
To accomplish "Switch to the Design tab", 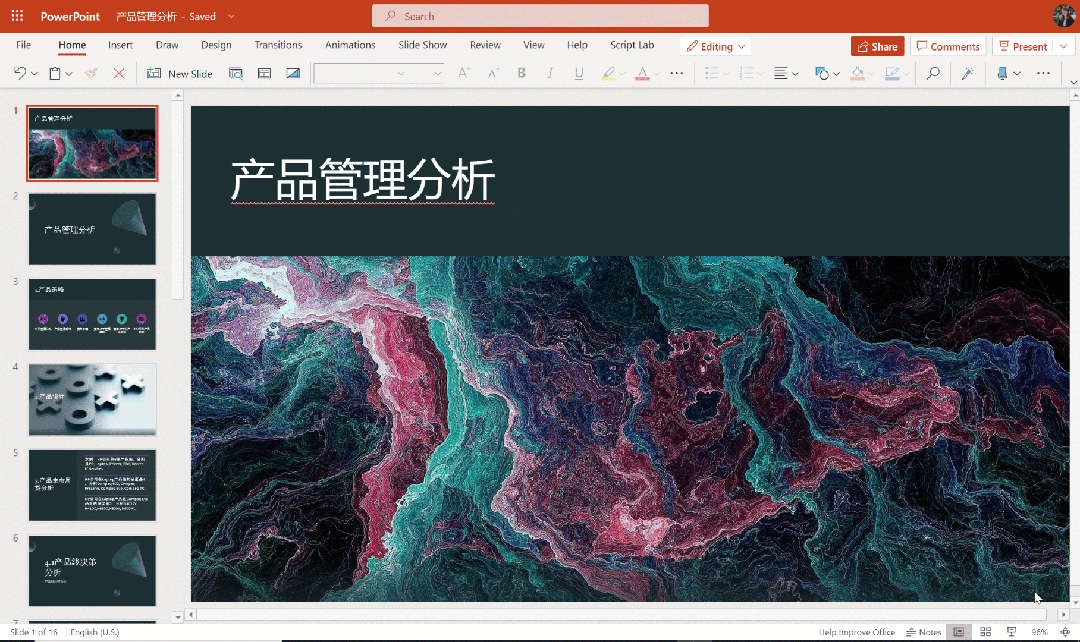I will pos(216,45).
